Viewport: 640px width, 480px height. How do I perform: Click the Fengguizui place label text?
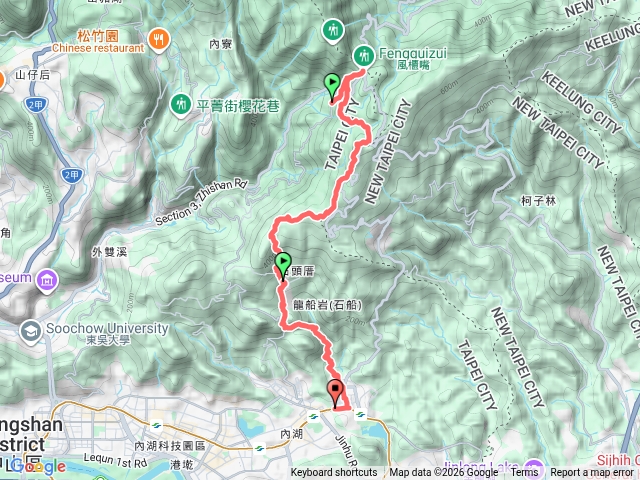pyautogui.click(x=413, y=53)
